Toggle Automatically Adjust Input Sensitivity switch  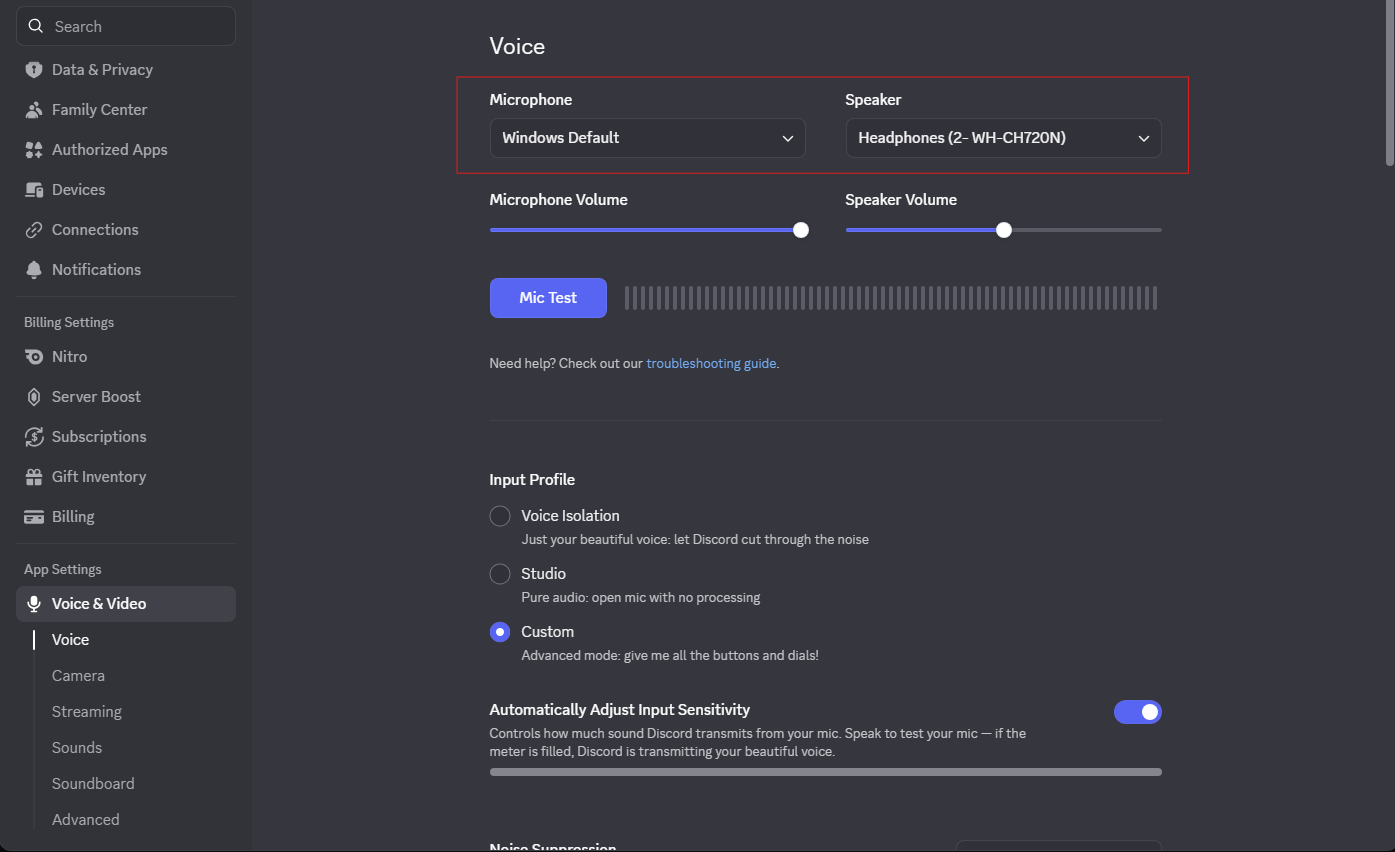click(x=1138, y=712)
